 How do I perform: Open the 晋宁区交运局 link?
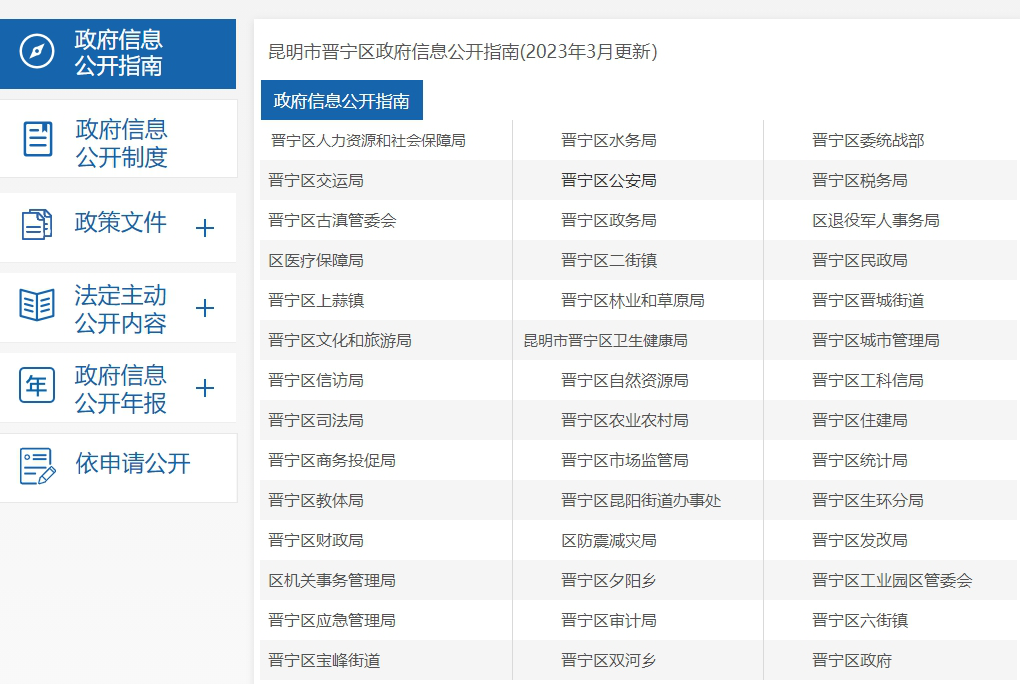click(315, 180)
